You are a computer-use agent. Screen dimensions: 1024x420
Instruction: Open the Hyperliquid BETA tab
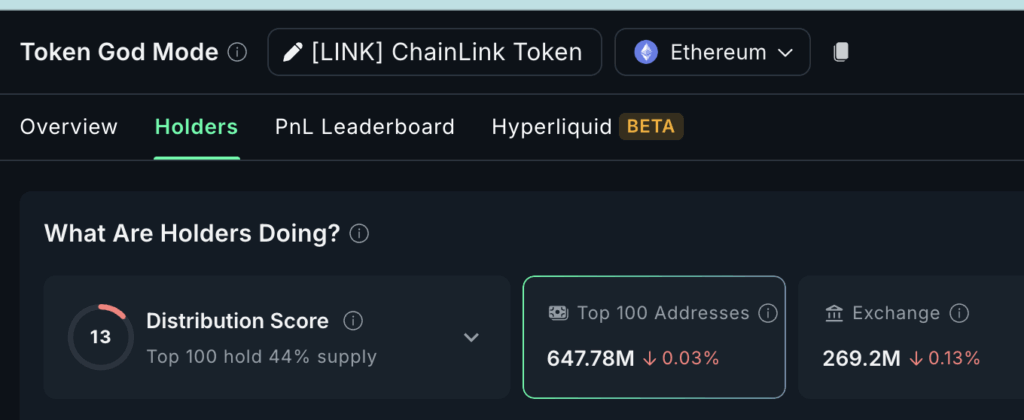point(587,127)
